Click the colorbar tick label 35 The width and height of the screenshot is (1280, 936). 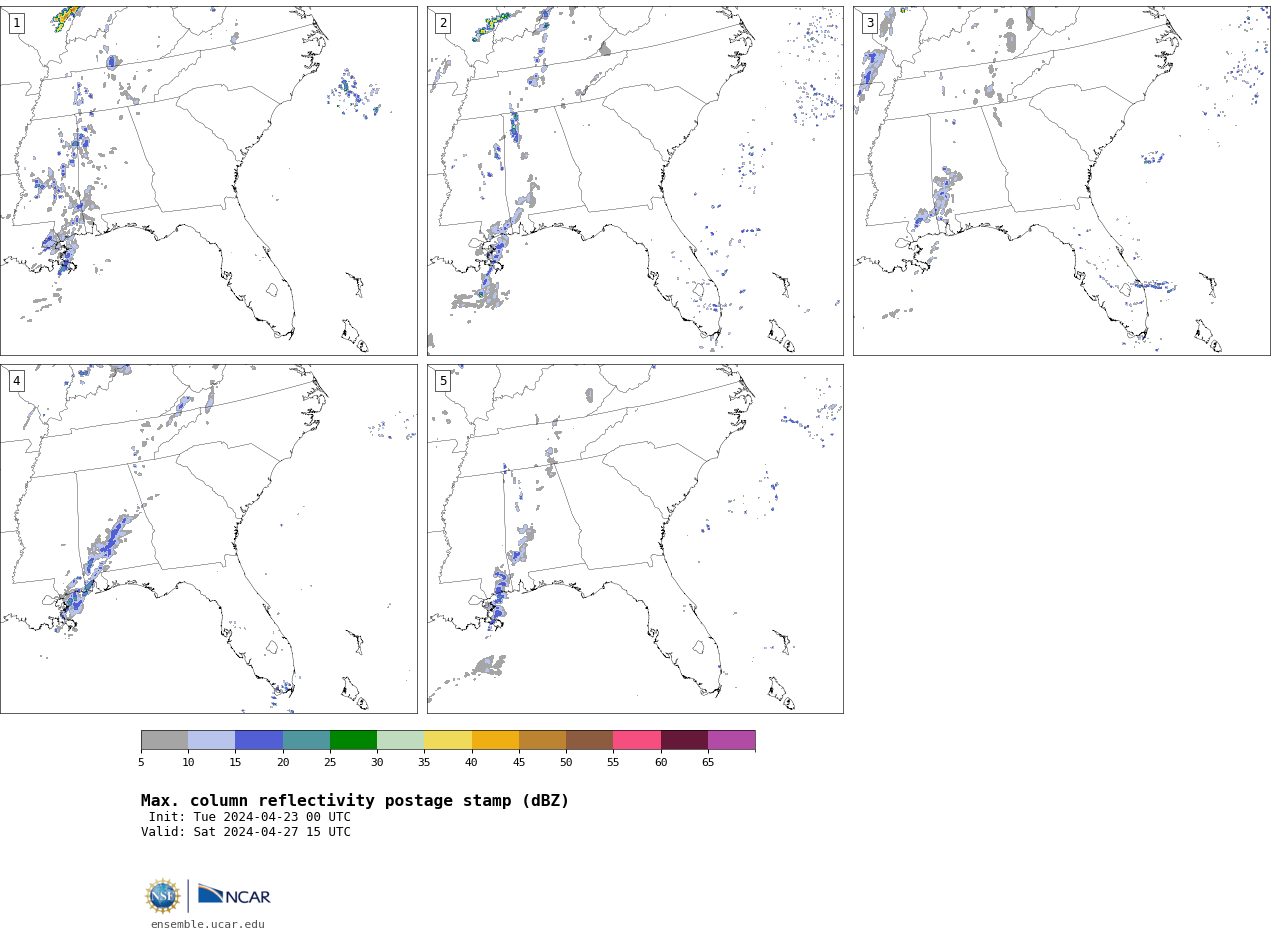tap(424, 763)
